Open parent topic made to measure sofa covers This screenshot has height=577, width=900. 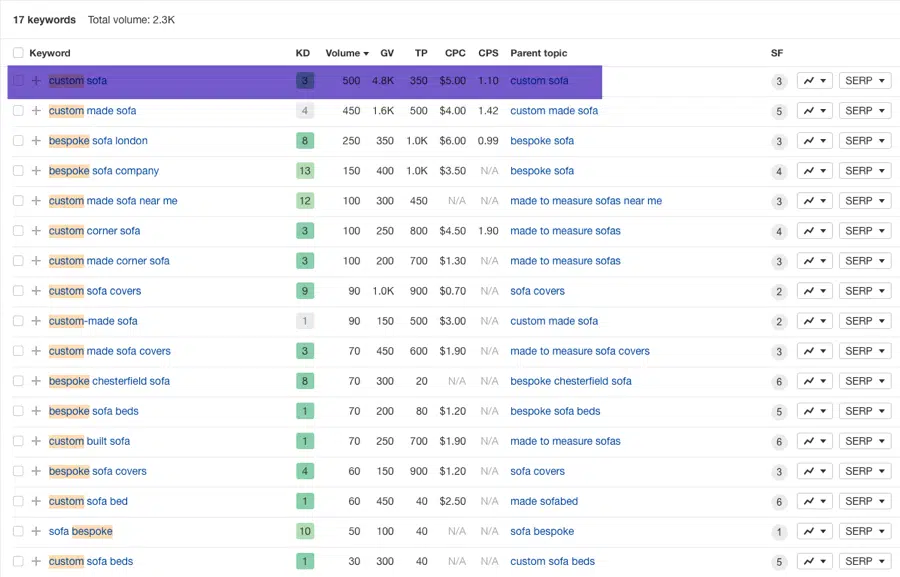tap(579, 351)
